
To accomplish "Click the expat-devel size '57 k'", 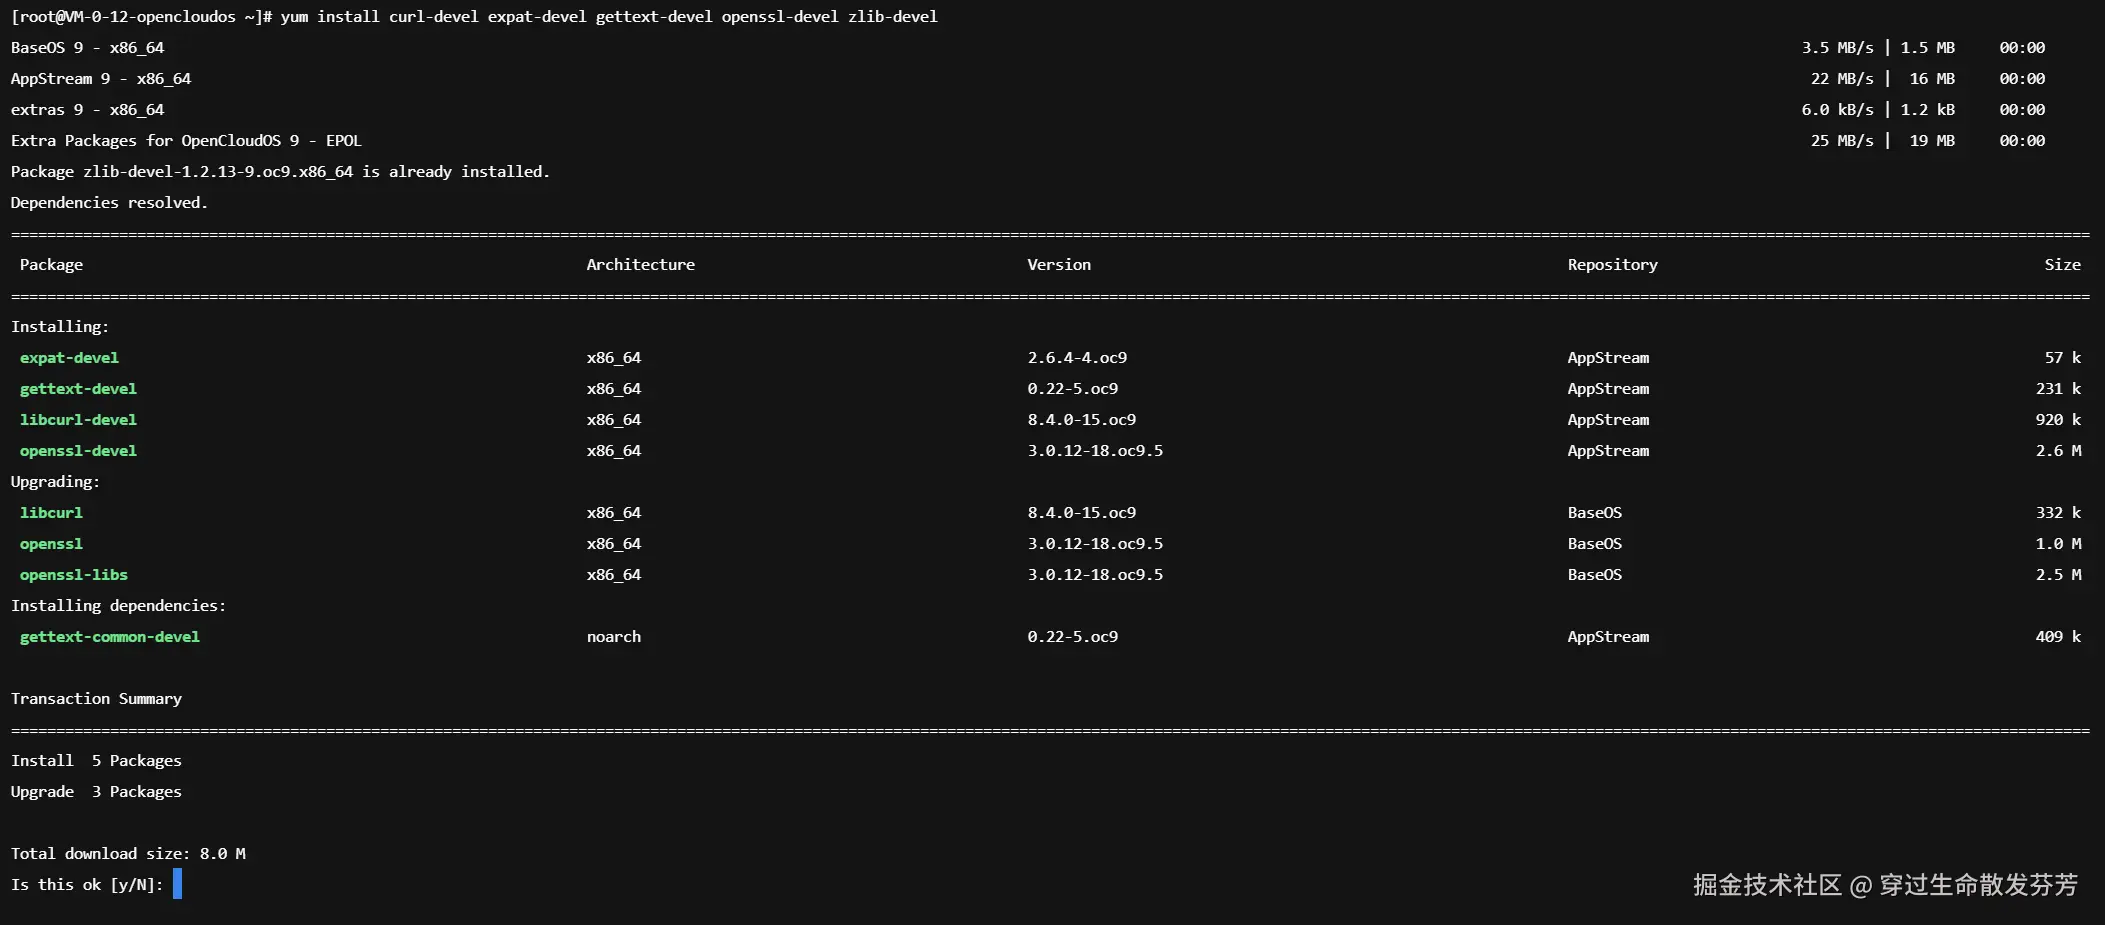I will coord(2063,358).
